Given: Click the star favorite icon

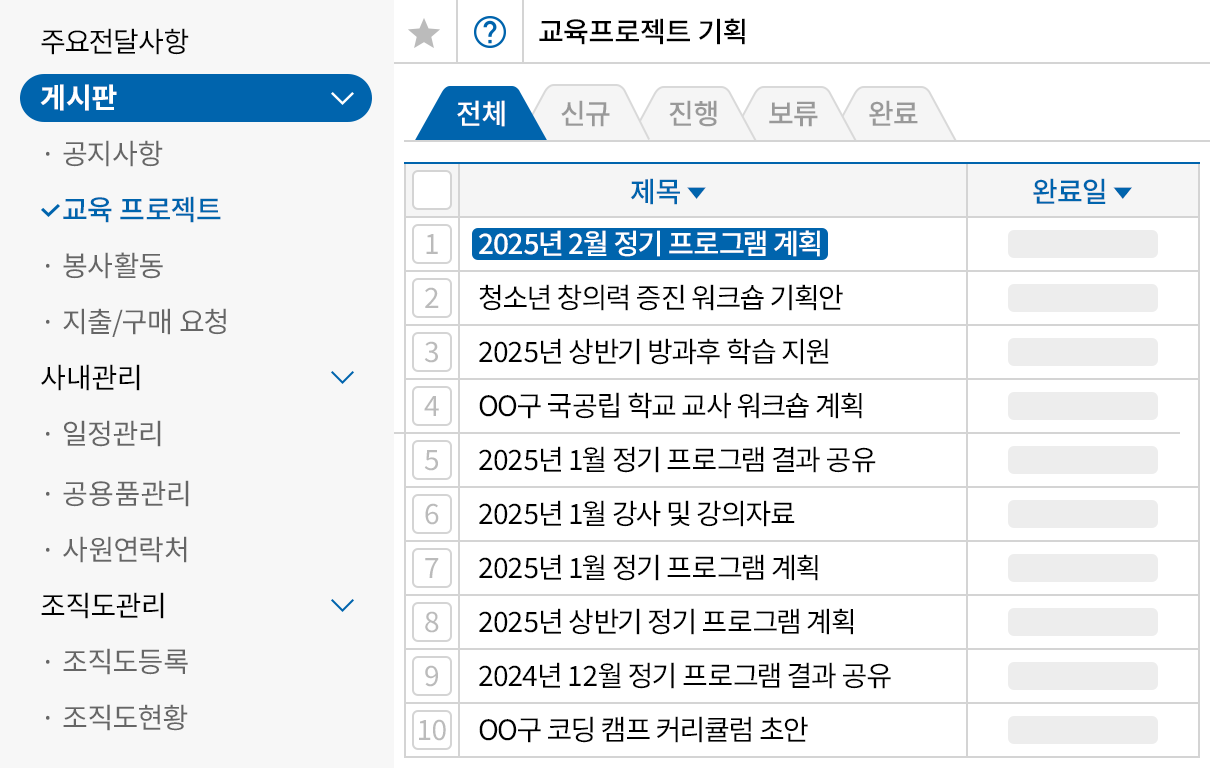Looking at the screenshot, I should pos(424,33).
